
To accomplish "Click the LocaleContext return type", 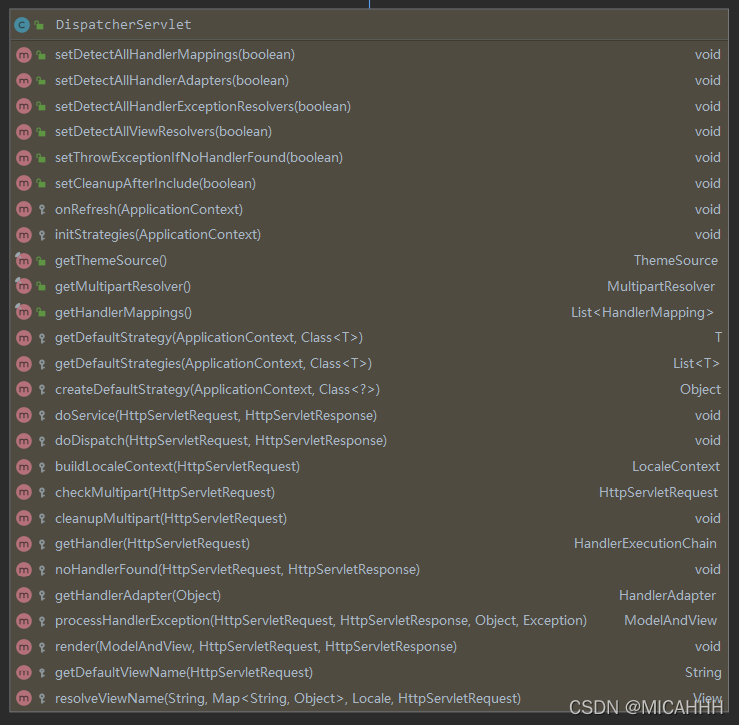I will point(676,466).
